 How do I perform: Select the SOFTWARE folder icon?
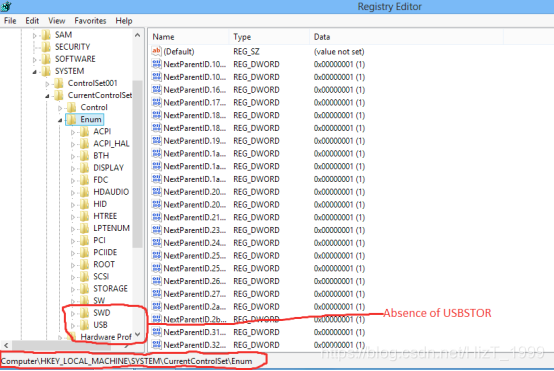coord(46,59)
